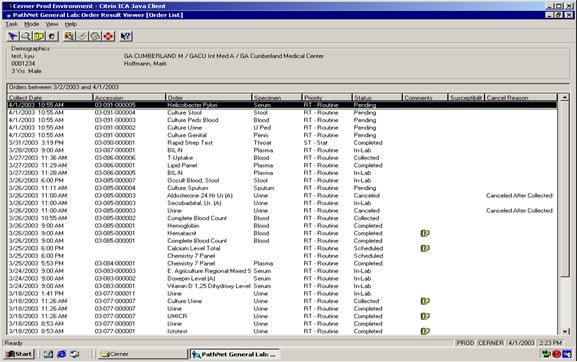The height and width of the screenshot is (362, 577).
Task: Open the comment icon on the UMICR row
Action: point(425,316)
